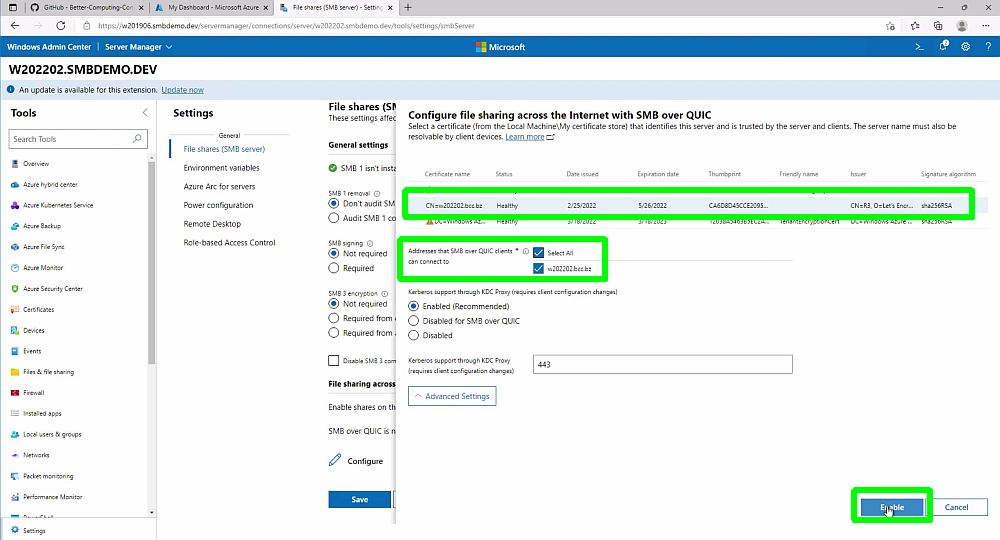The width and height of the screenshot is (1000, 540).
Task: Click Windows Admin Center title
Action: pyautogui.click(x=49, y=47)
